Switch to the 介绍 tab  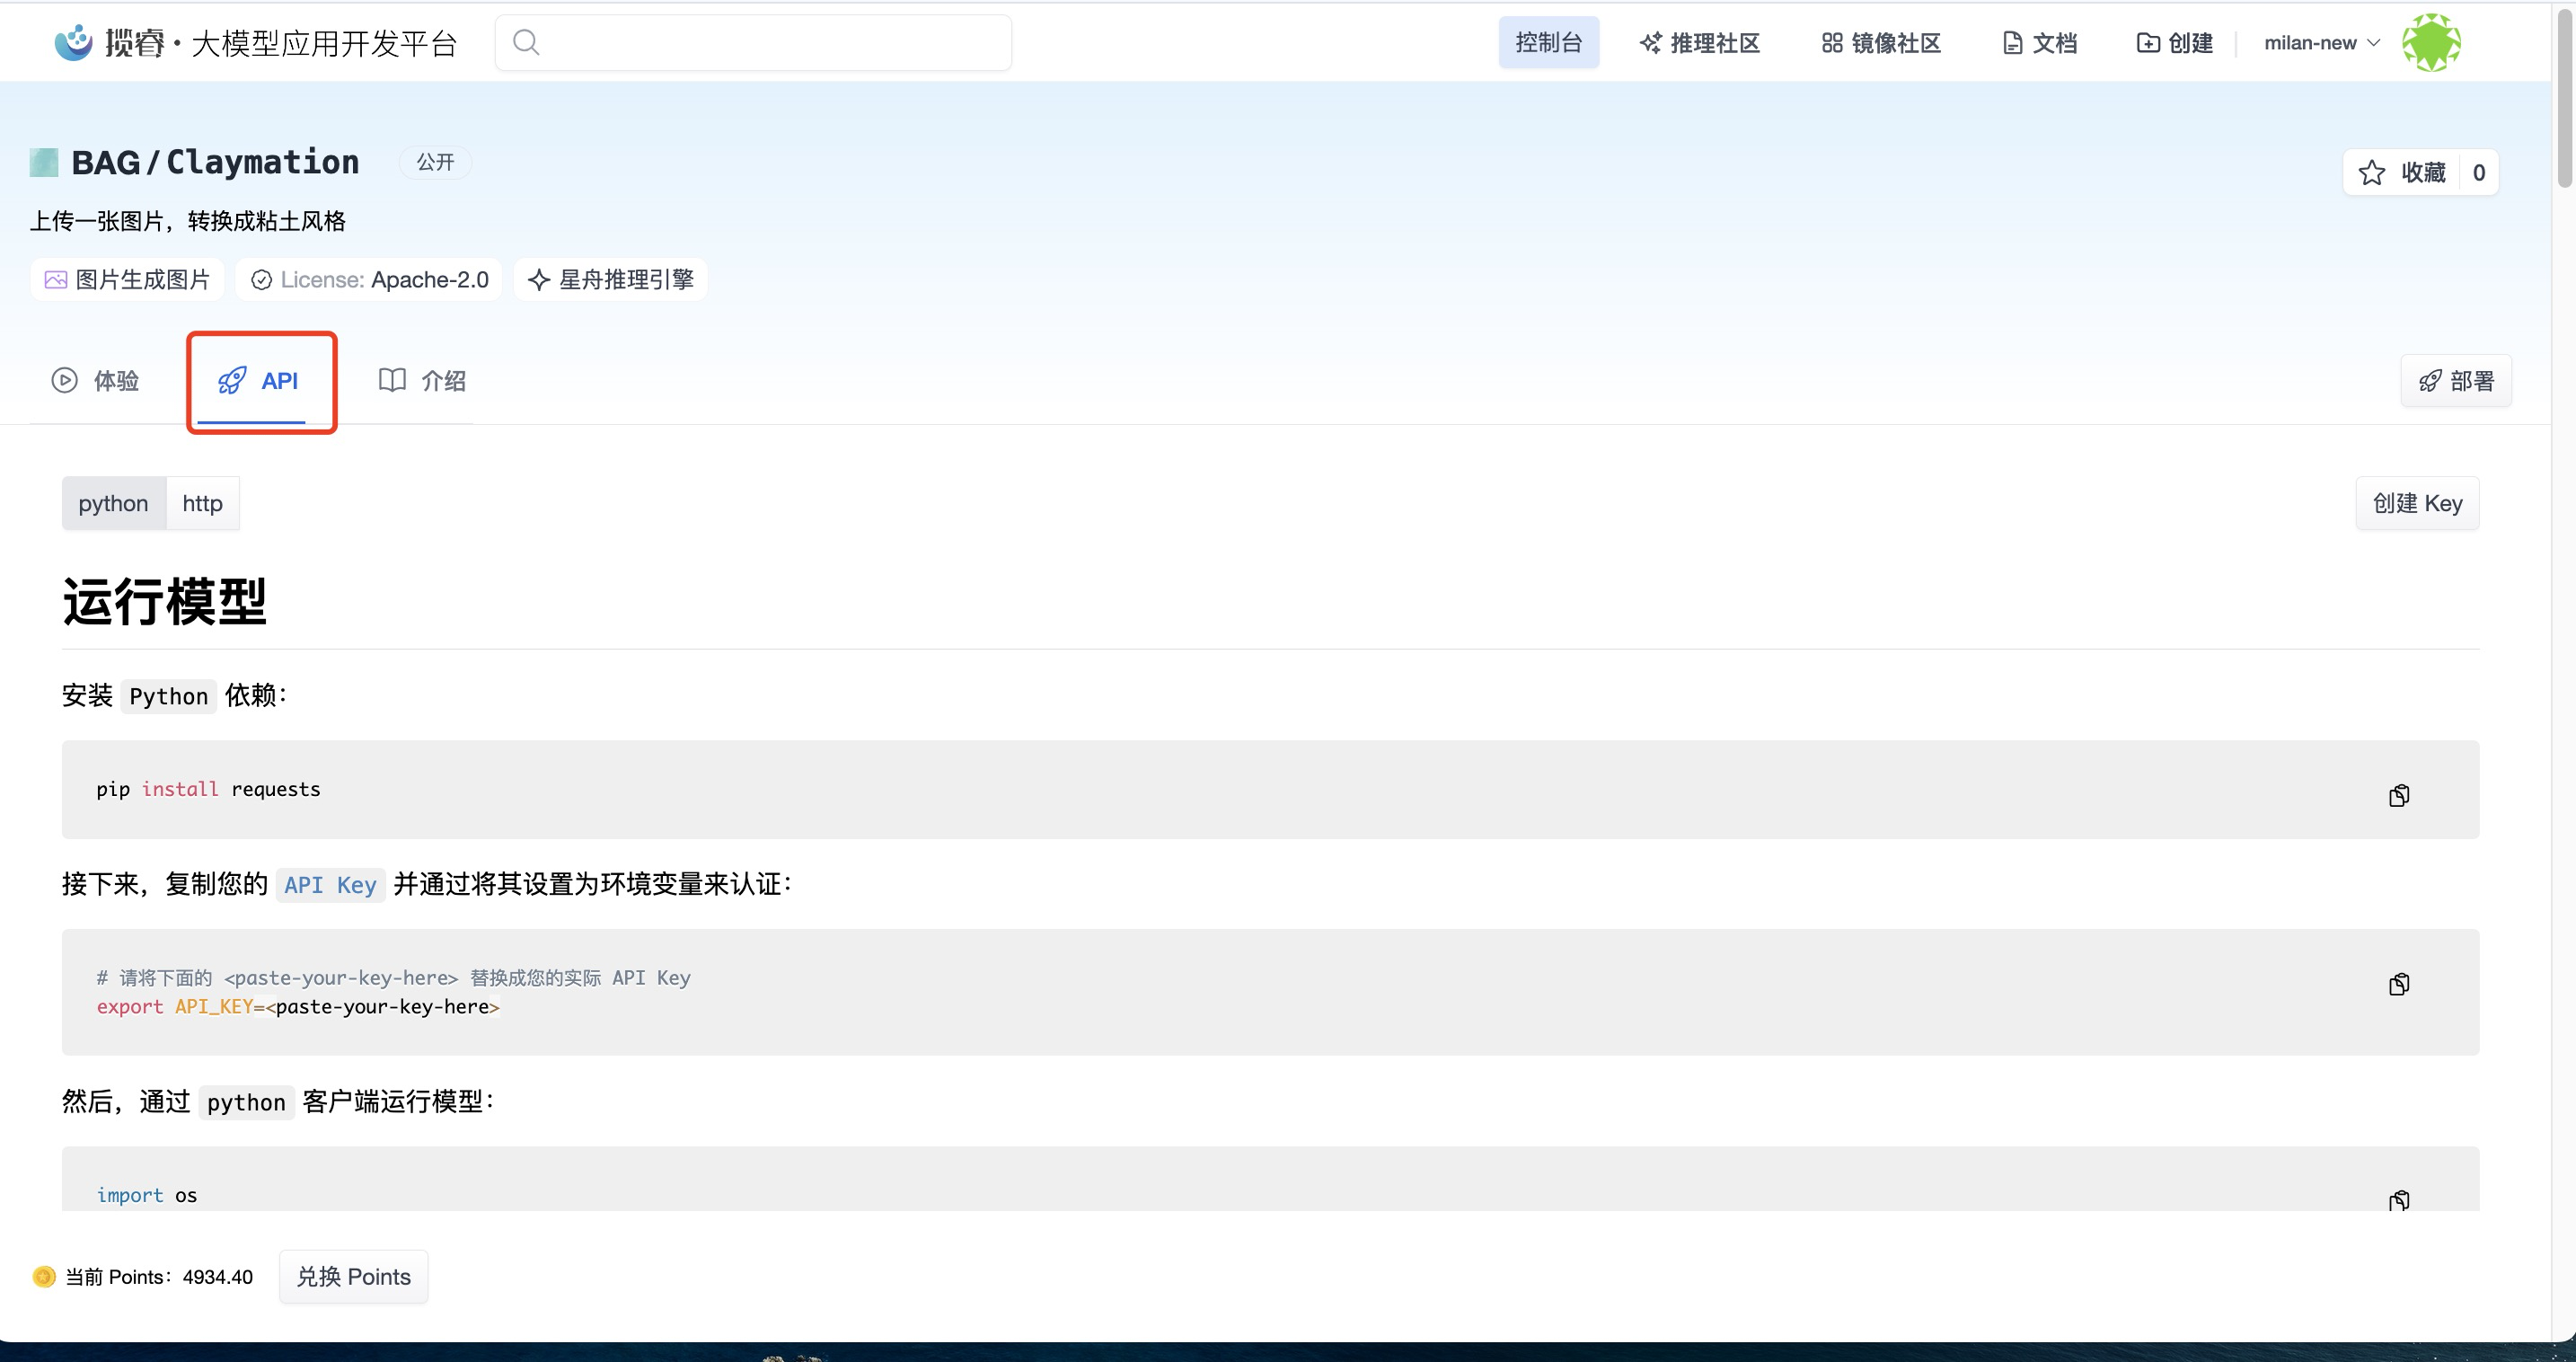pos(422,381)
